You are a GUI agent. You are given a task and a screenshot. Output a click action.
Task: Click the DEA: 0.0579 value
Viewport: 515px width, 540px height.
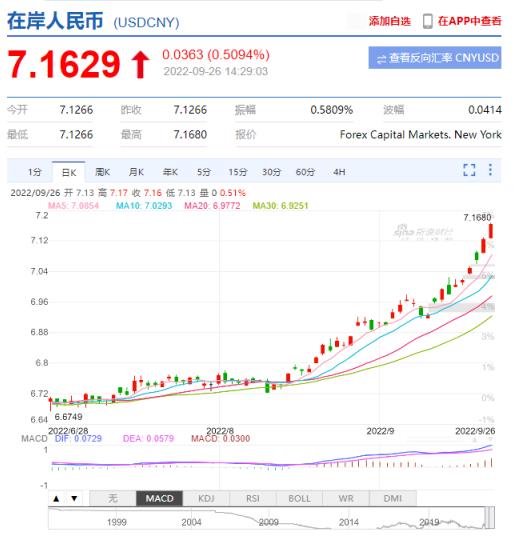(x=148, y=438)
